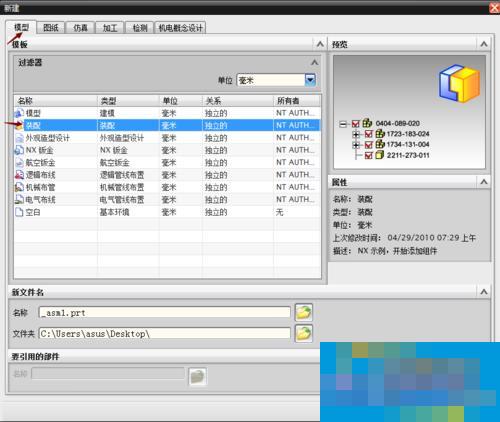Select the 建模 type cell
The image size is (500, 422).
click(107, 113)
